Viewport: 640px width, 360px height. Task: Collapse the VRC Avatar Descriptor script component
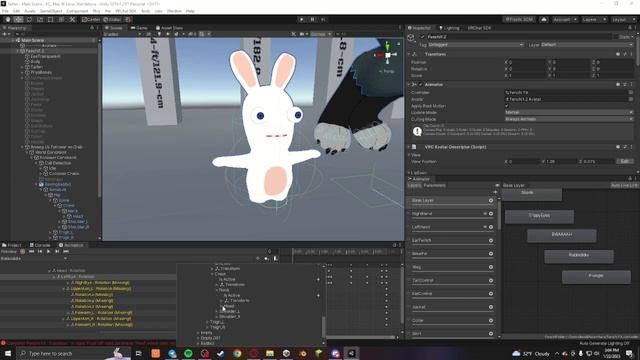coord(409,147)
